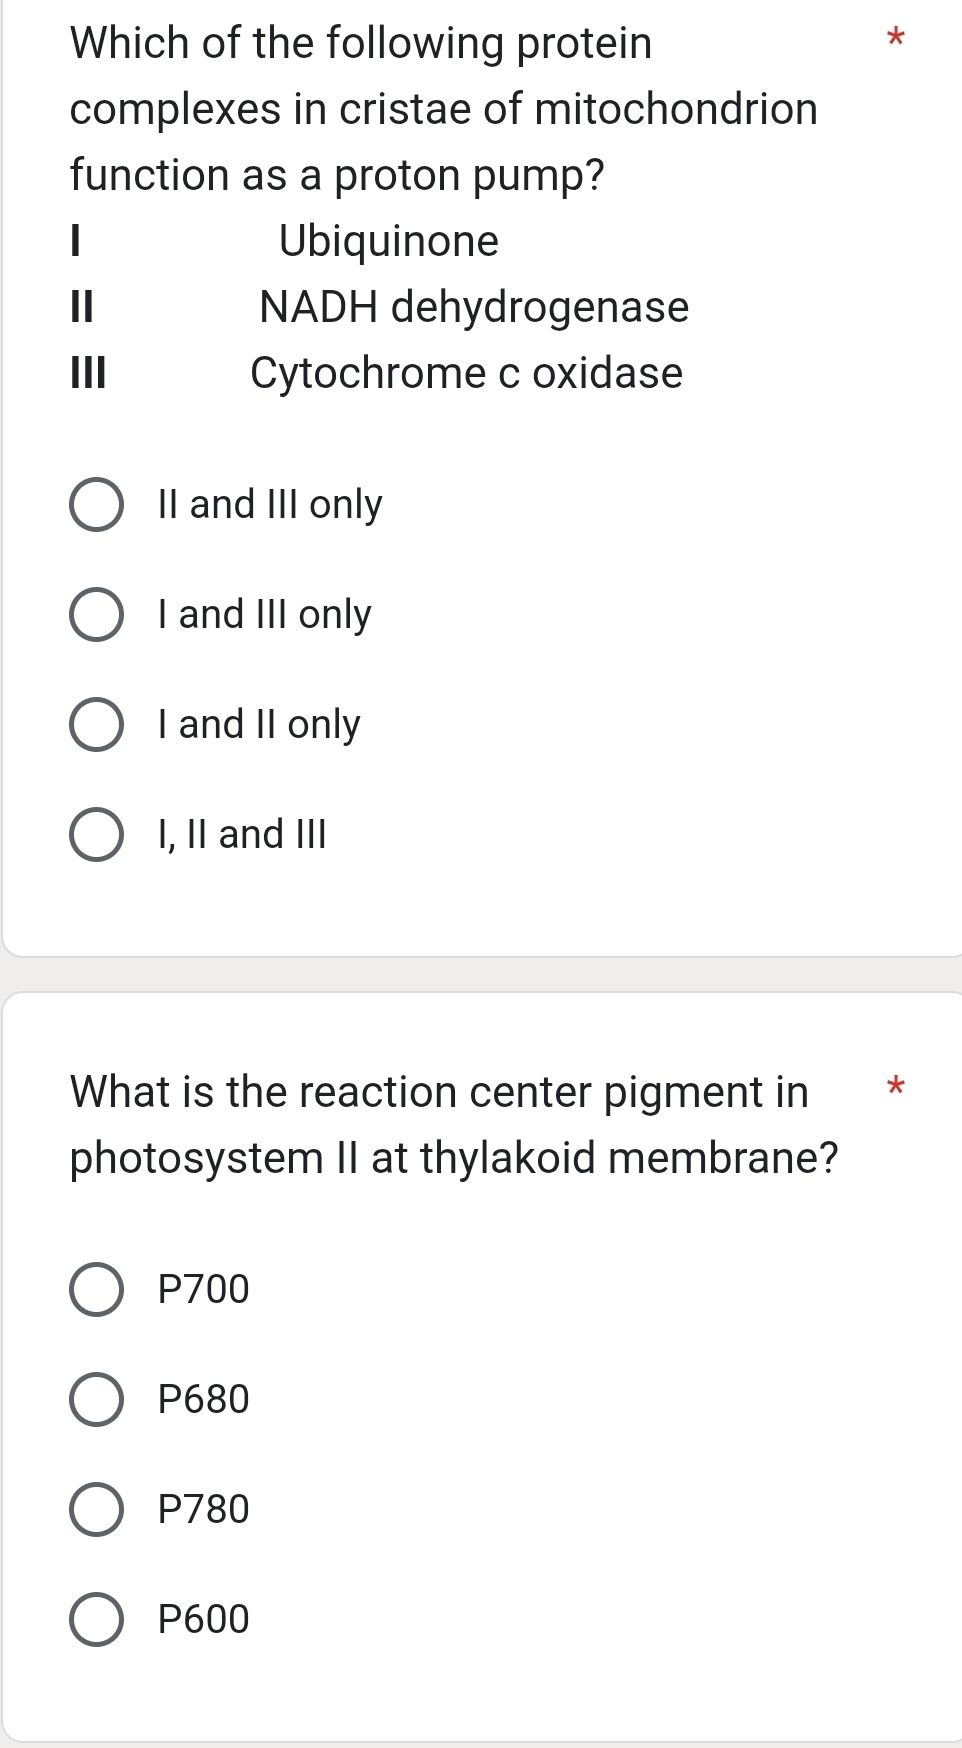Select P700 as the reaction center pigment

tap(96, 1290)
